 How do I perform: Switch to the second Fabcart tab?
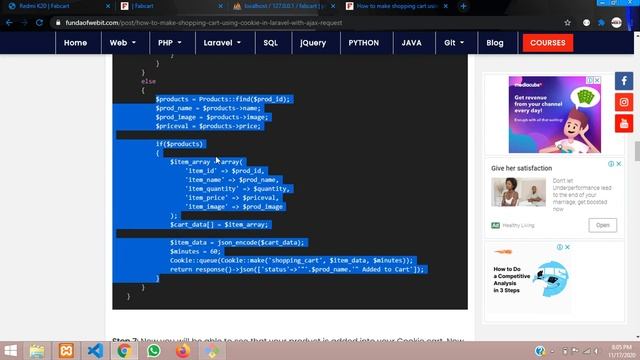[171, 6]
